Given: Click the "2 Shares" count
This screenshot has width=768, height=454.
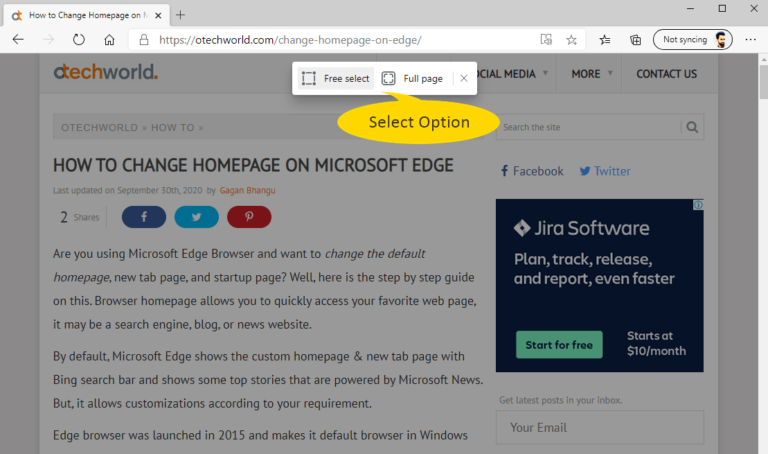Looking at the screenshot, I should tap(79, 217).
